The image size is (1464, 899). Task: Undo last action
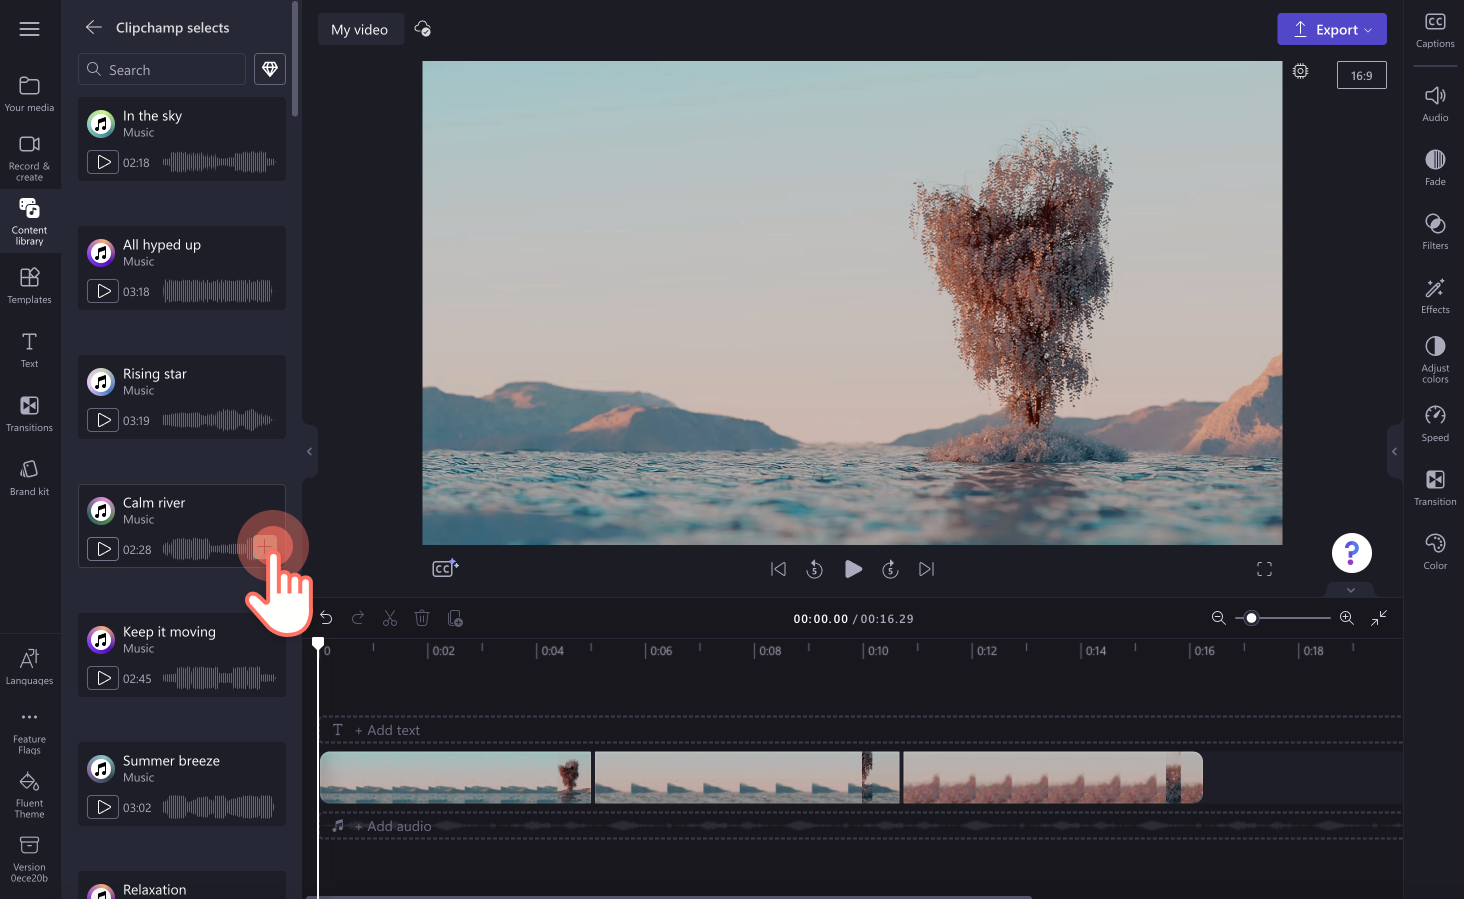click(326, 618)
